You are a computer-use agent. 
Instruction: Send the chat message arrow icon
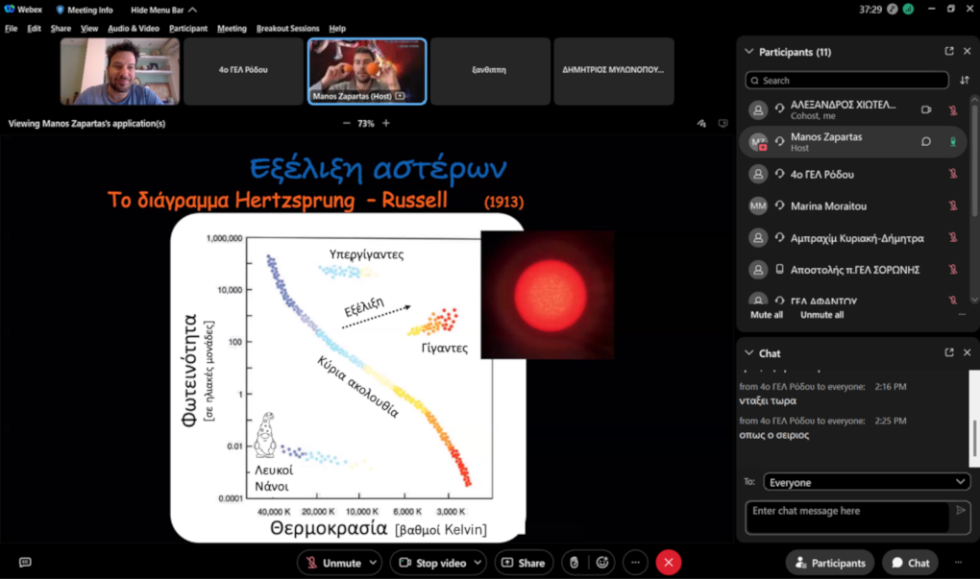(x=961, y=511)
